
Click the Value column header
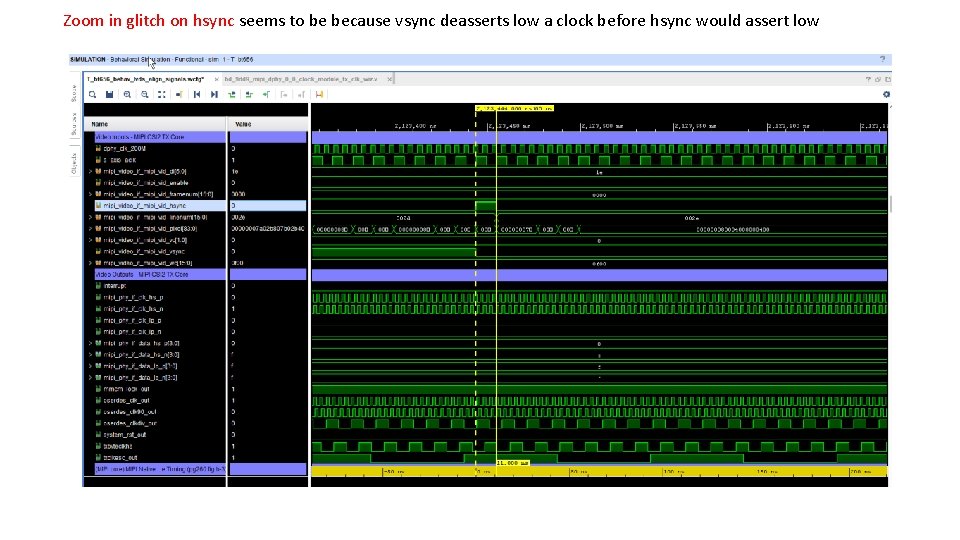coord(268,124)
